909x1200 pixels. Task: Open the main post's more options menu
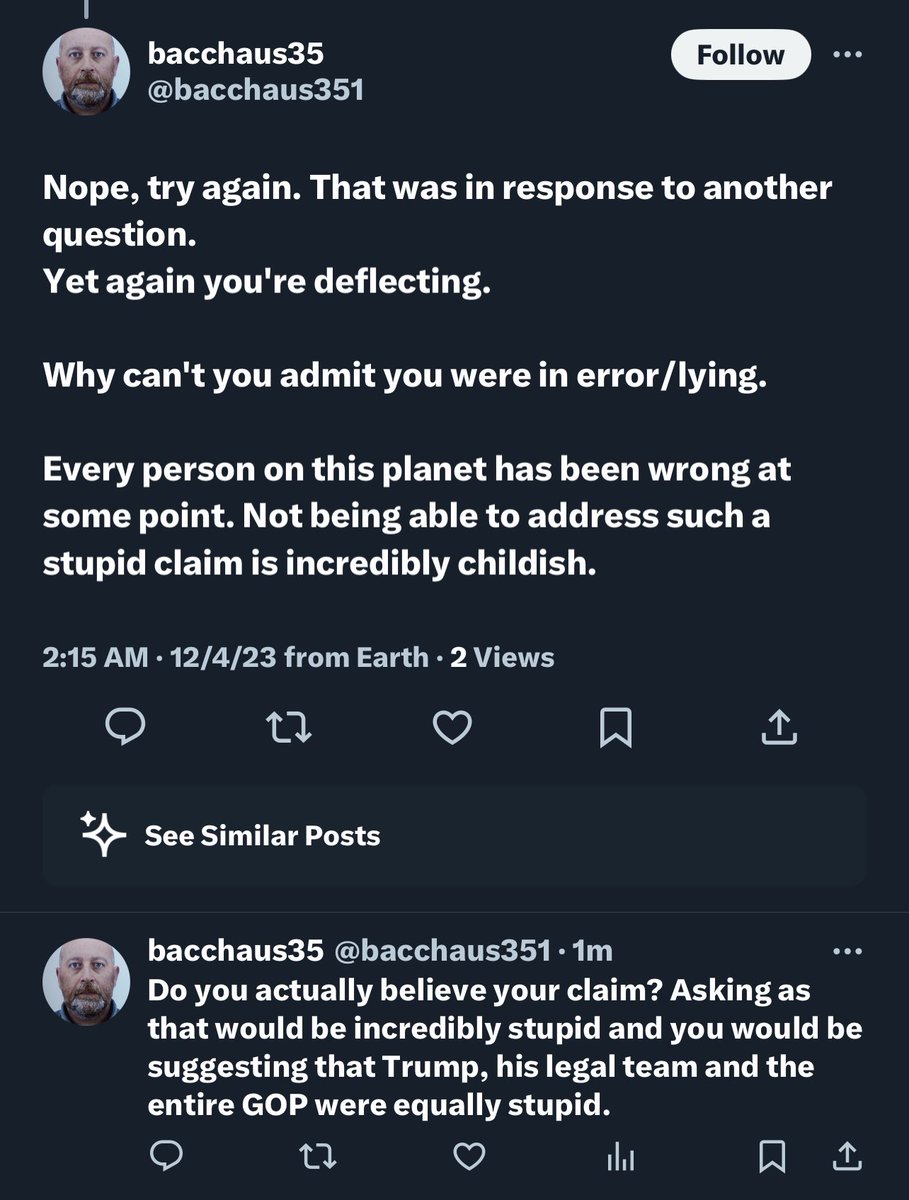click(847, 56)
